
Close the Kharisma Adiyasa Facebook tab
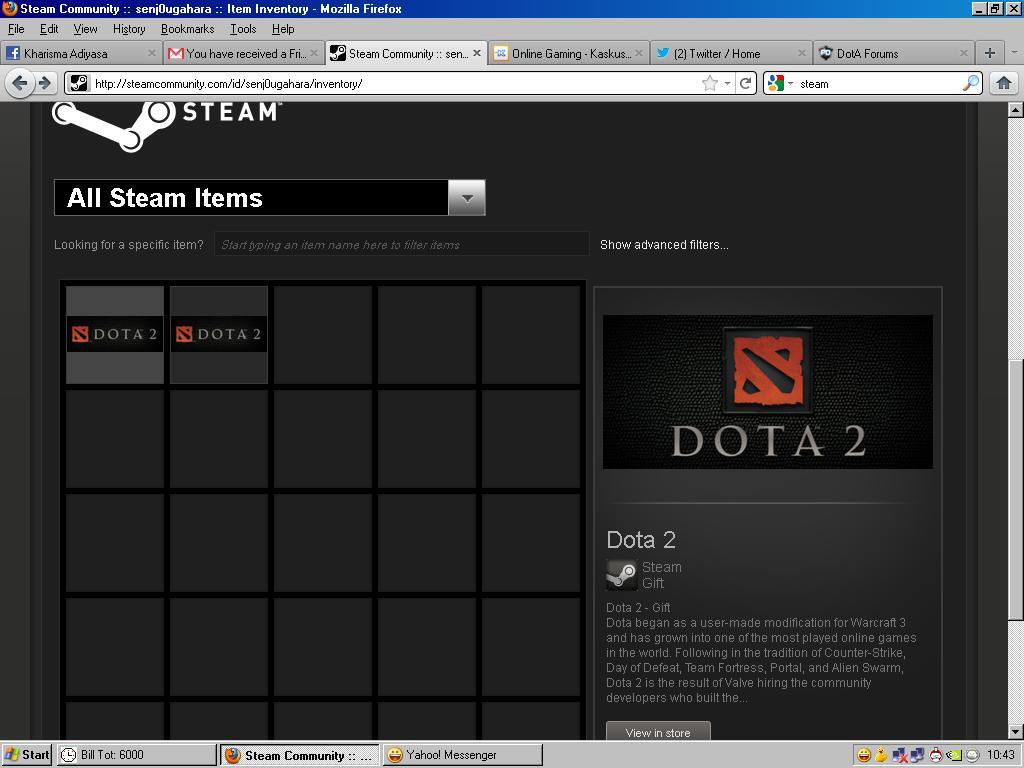click(152, 53)
